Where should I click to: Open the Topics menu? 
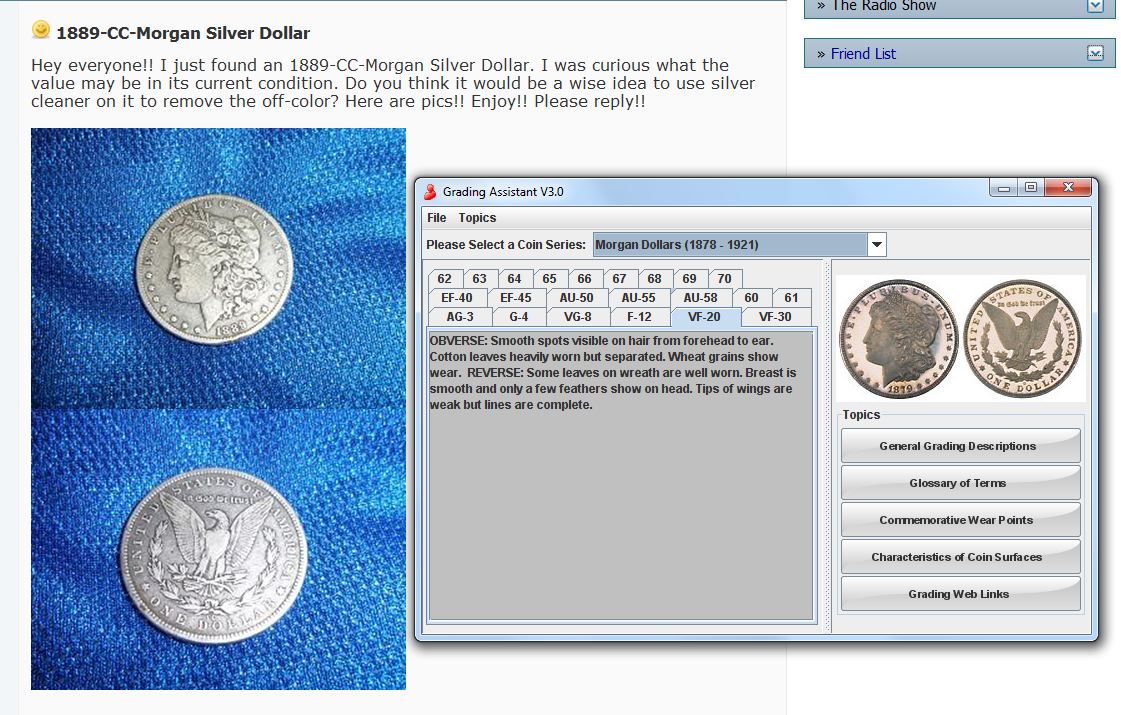click(477, 218)
